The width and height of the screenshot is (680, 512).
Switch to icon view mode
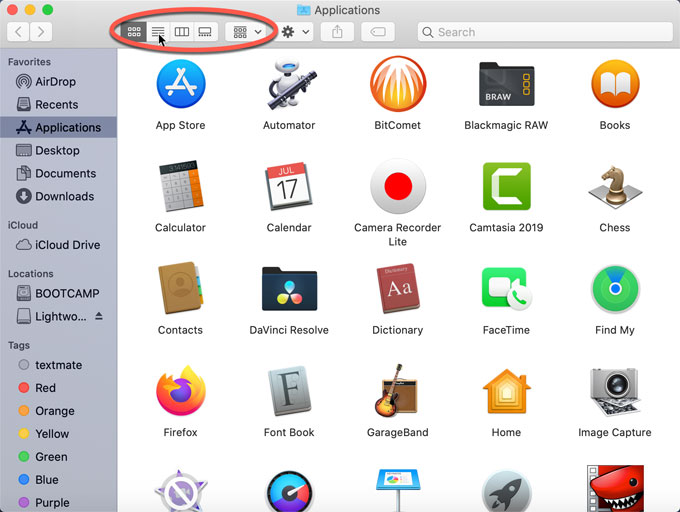(133, 32)
